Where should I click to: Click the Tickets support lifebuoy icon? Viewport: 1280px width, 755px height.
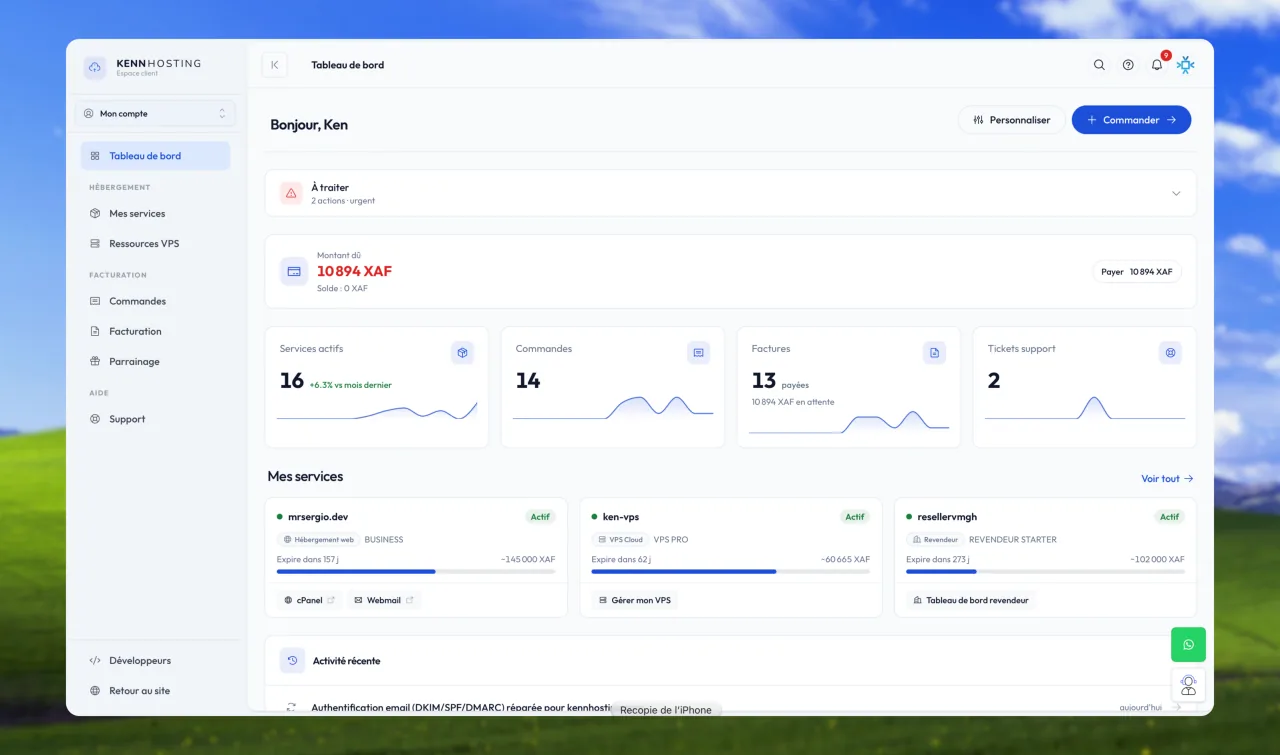point(1170,352)
